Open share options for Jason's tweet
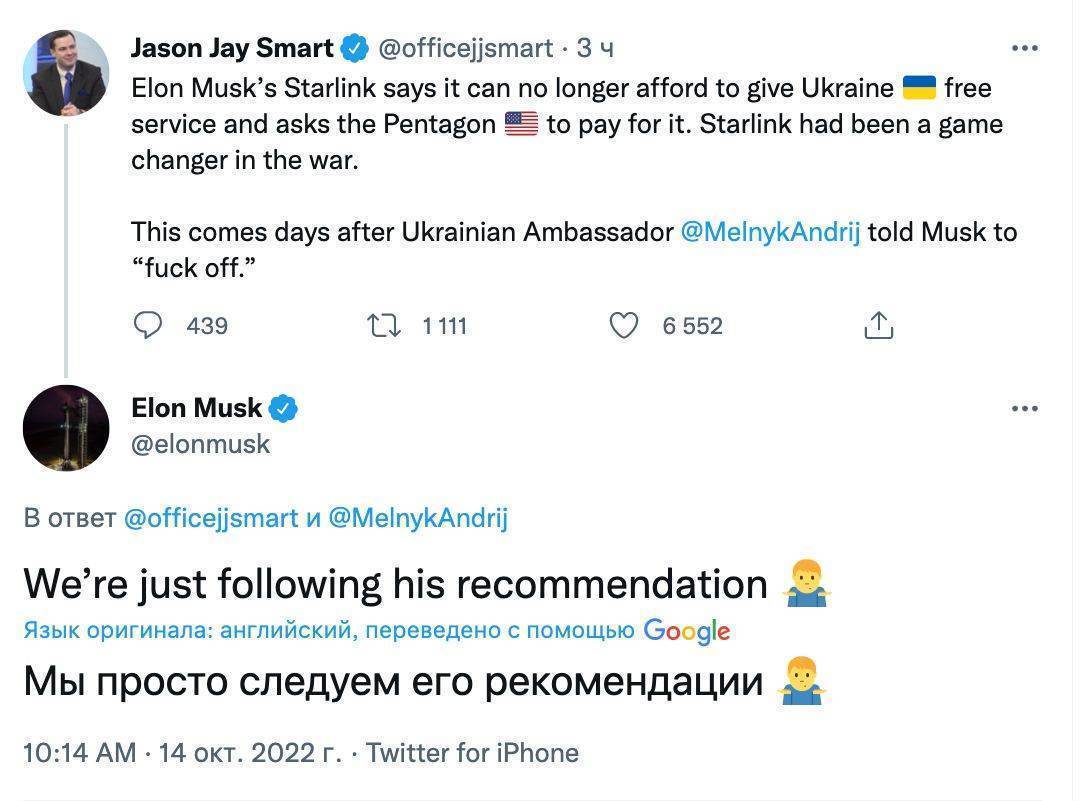Viewport: 1087px width, 801px height. pyautogui.click(x=878, y=325)
